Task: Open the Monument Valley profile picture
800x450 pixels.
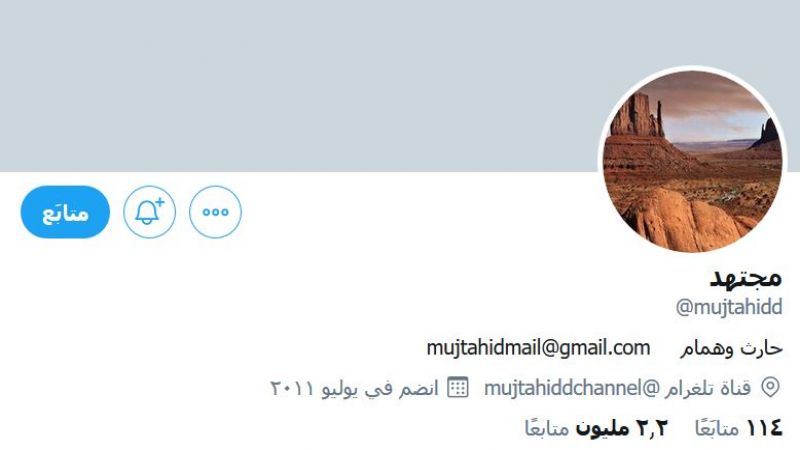Action: (x=692, y=161)
